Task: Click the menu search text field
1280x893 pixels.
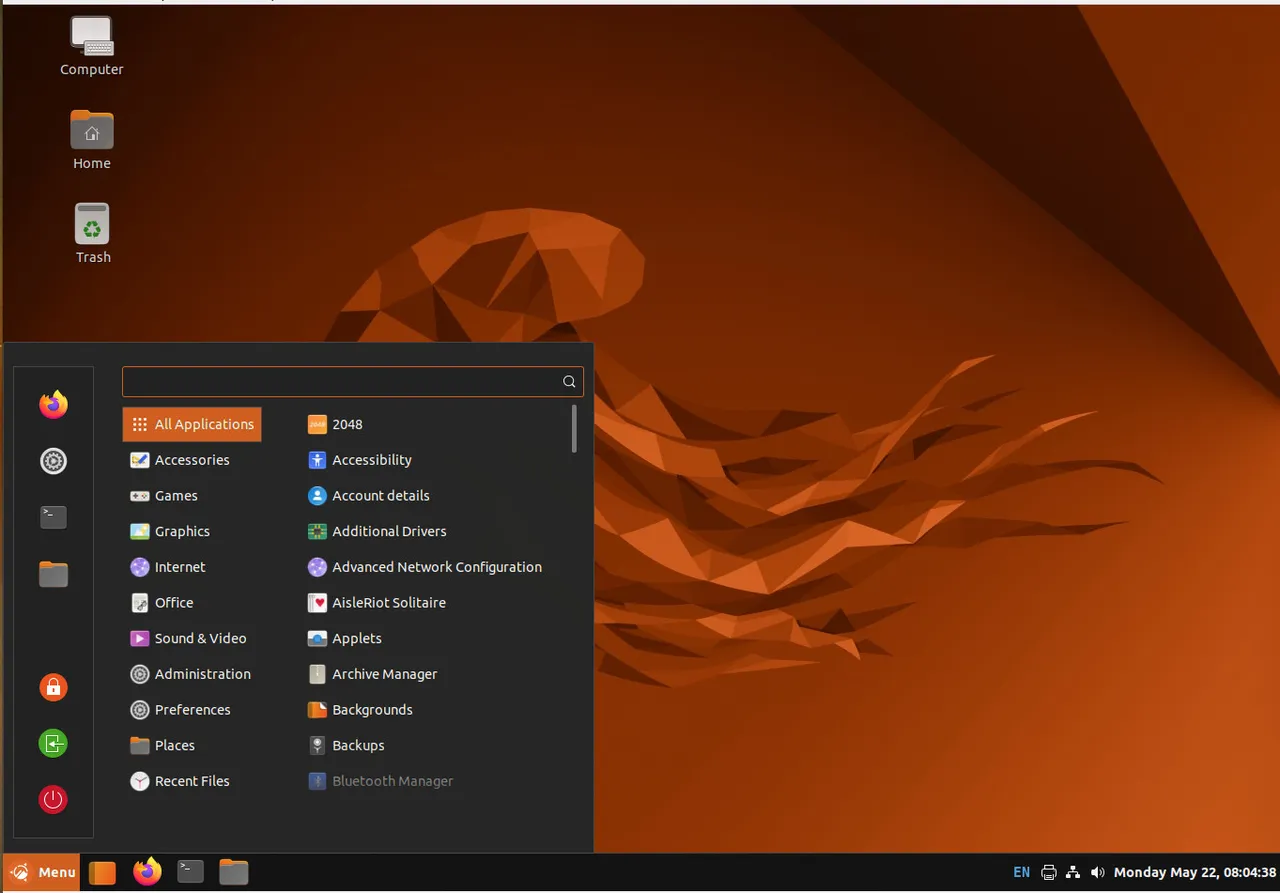Action: [353, 381]
